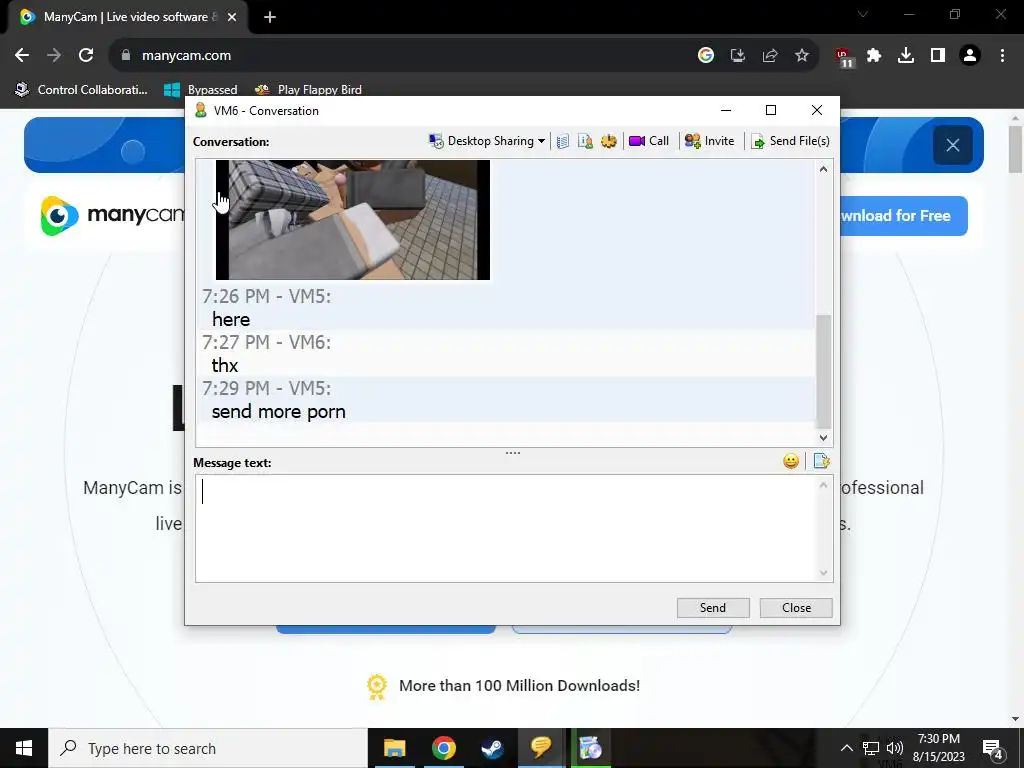Open the Chrome downloads icon
Viewport: 1024px width, 768px height.
[906, 56]
